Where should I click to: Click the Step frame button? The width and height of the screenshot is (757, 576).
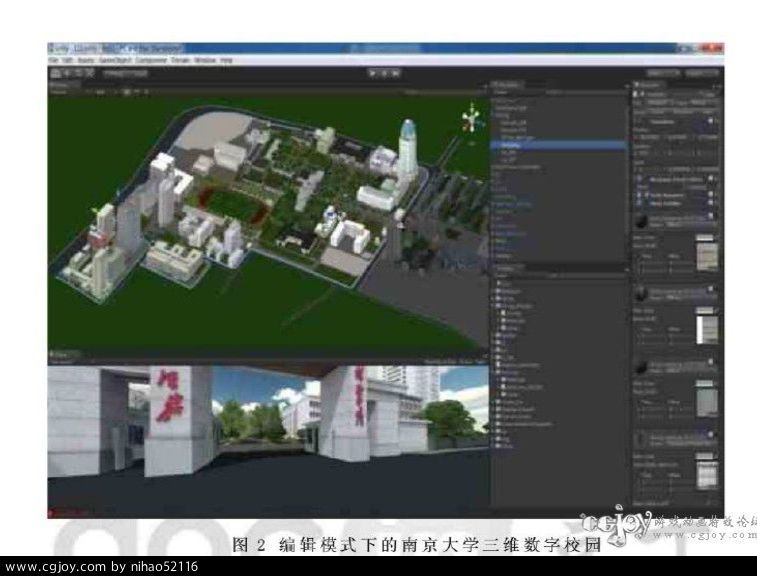click(395, 73)
